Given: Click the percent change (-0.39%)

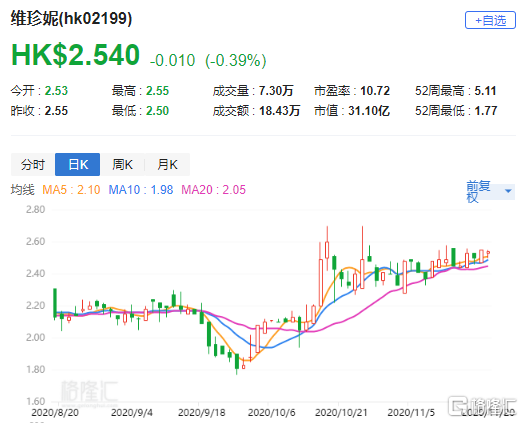Looking at the screenshot, I should pos(236,60).
